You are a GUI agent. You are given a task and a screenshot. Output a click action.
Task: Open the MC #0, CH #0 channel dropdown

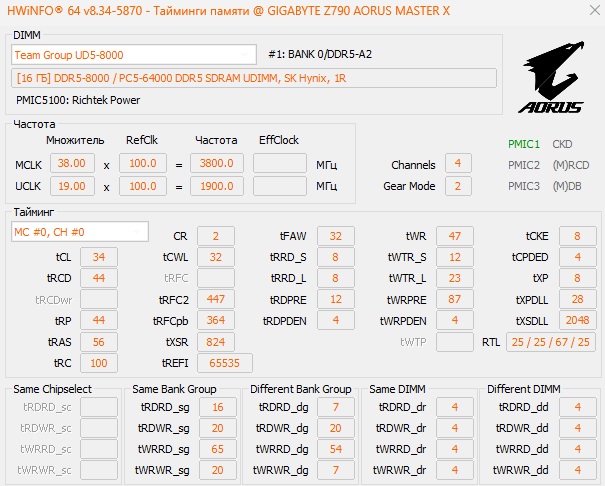pos(80,232)
